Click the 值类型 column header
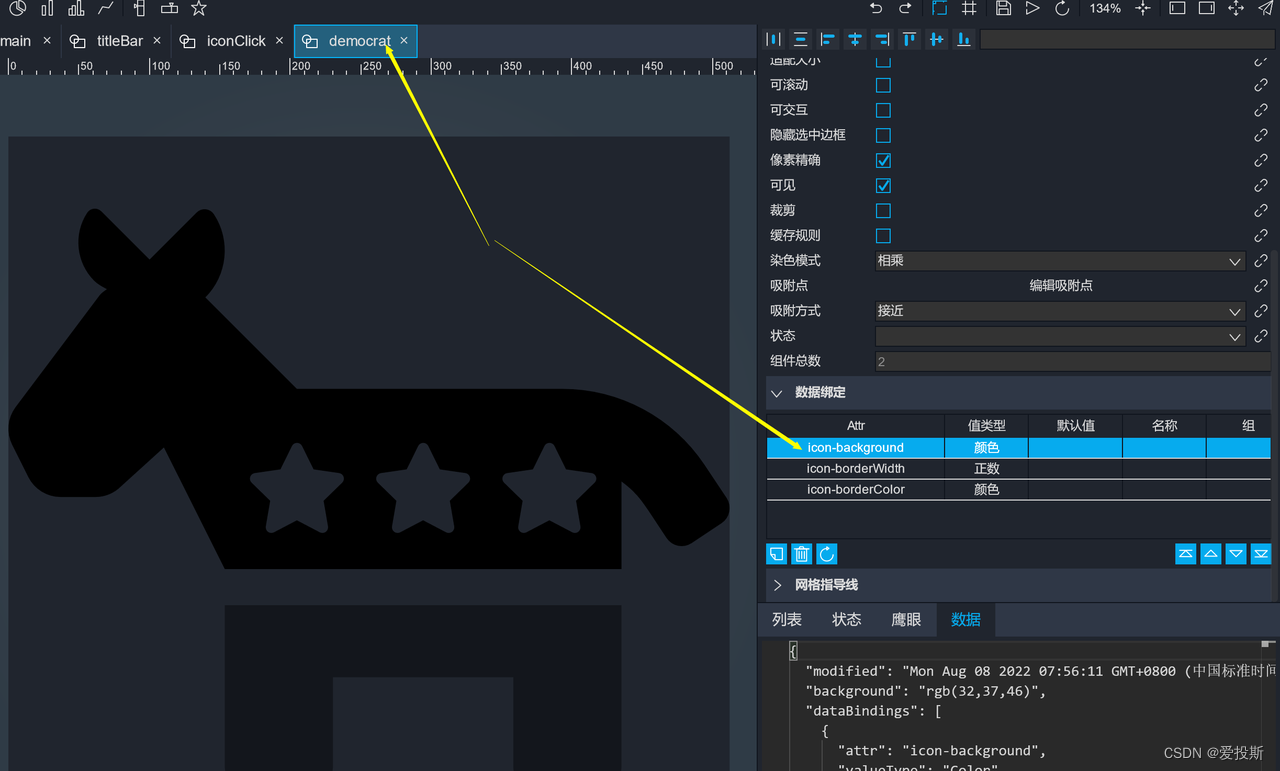 [x=986, y=426]
